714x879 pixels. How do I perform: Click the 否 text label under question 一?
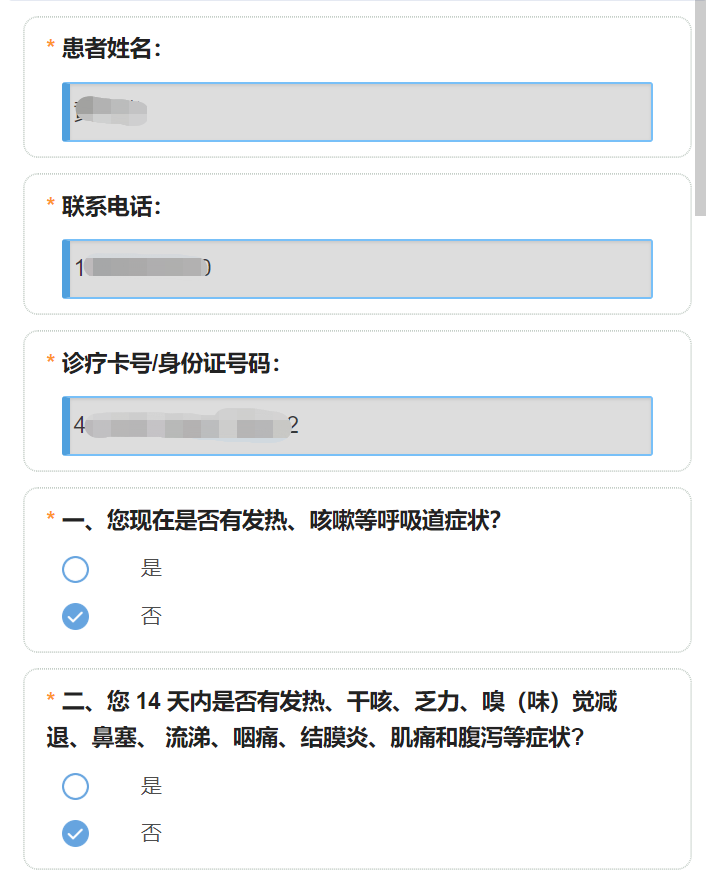pos(151,616)
